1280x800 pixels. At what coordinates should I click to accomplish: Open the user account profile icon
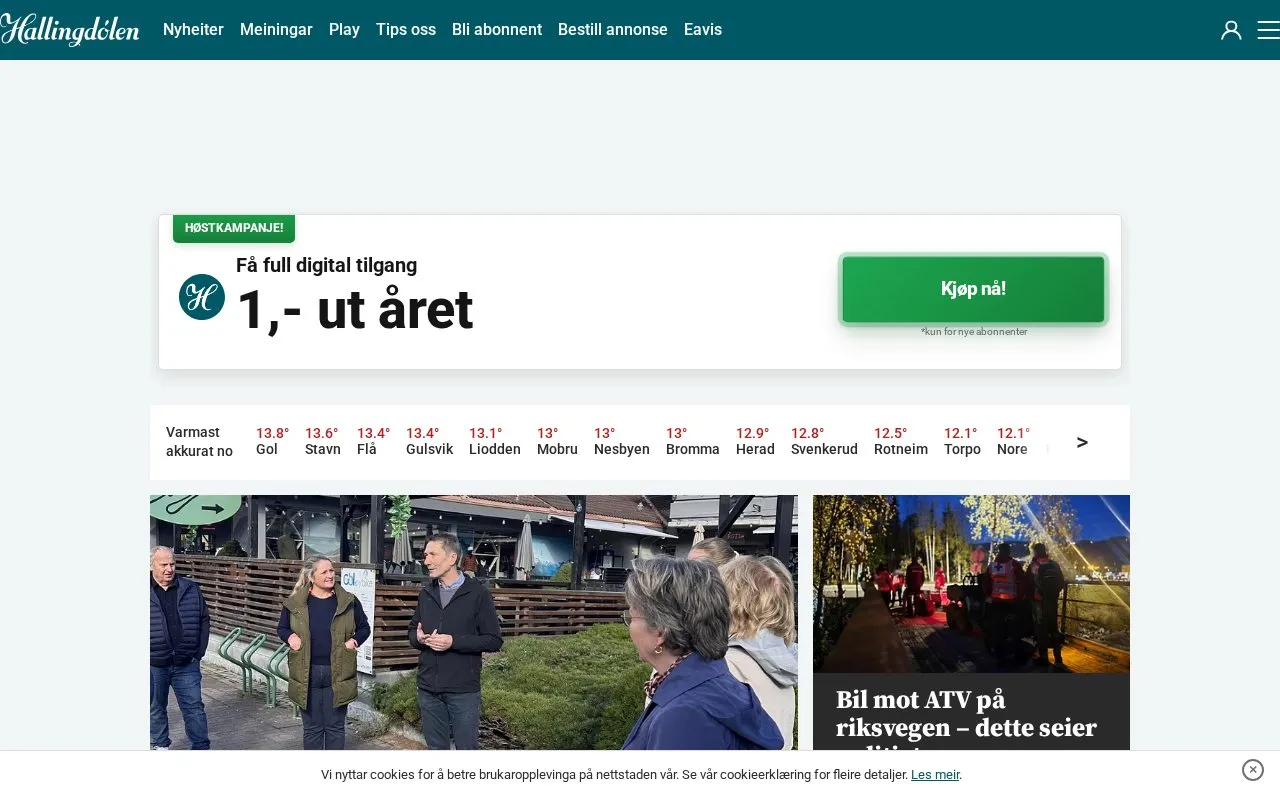click(1231, 30)
